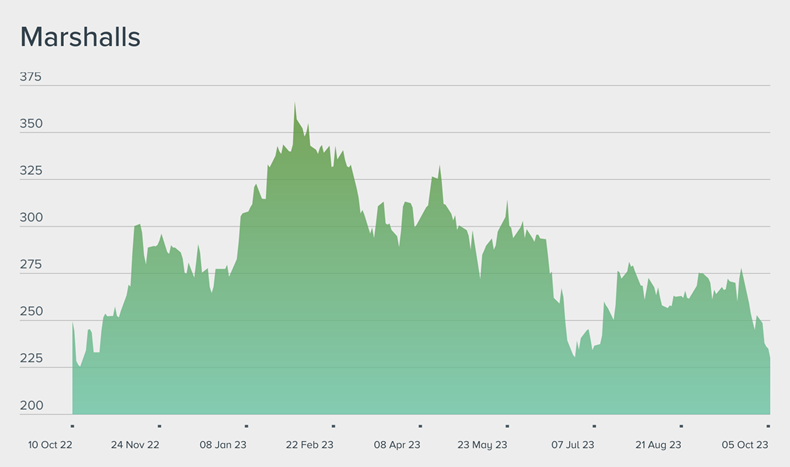
Task: Click the 375 y-axis value label
Action: coord(31,77)
